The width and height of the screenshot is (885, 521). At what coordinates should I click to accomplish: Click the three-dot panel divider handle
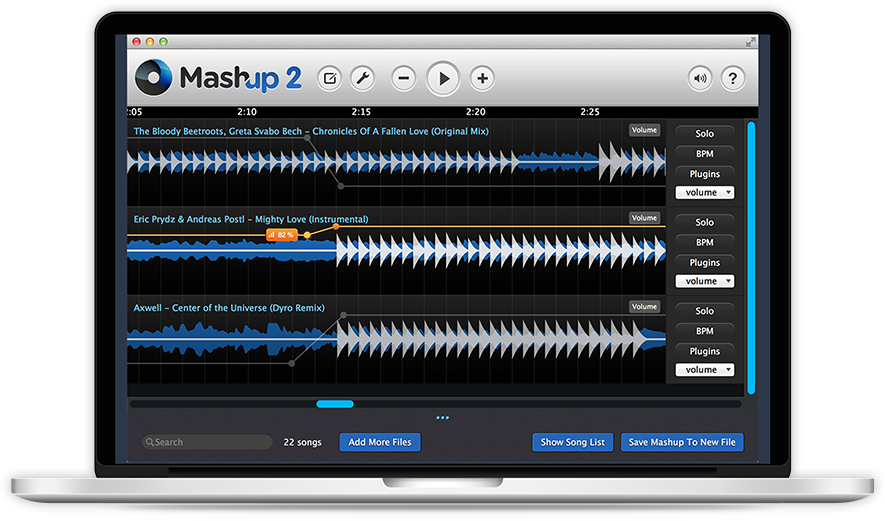click(x=442, y=418)
